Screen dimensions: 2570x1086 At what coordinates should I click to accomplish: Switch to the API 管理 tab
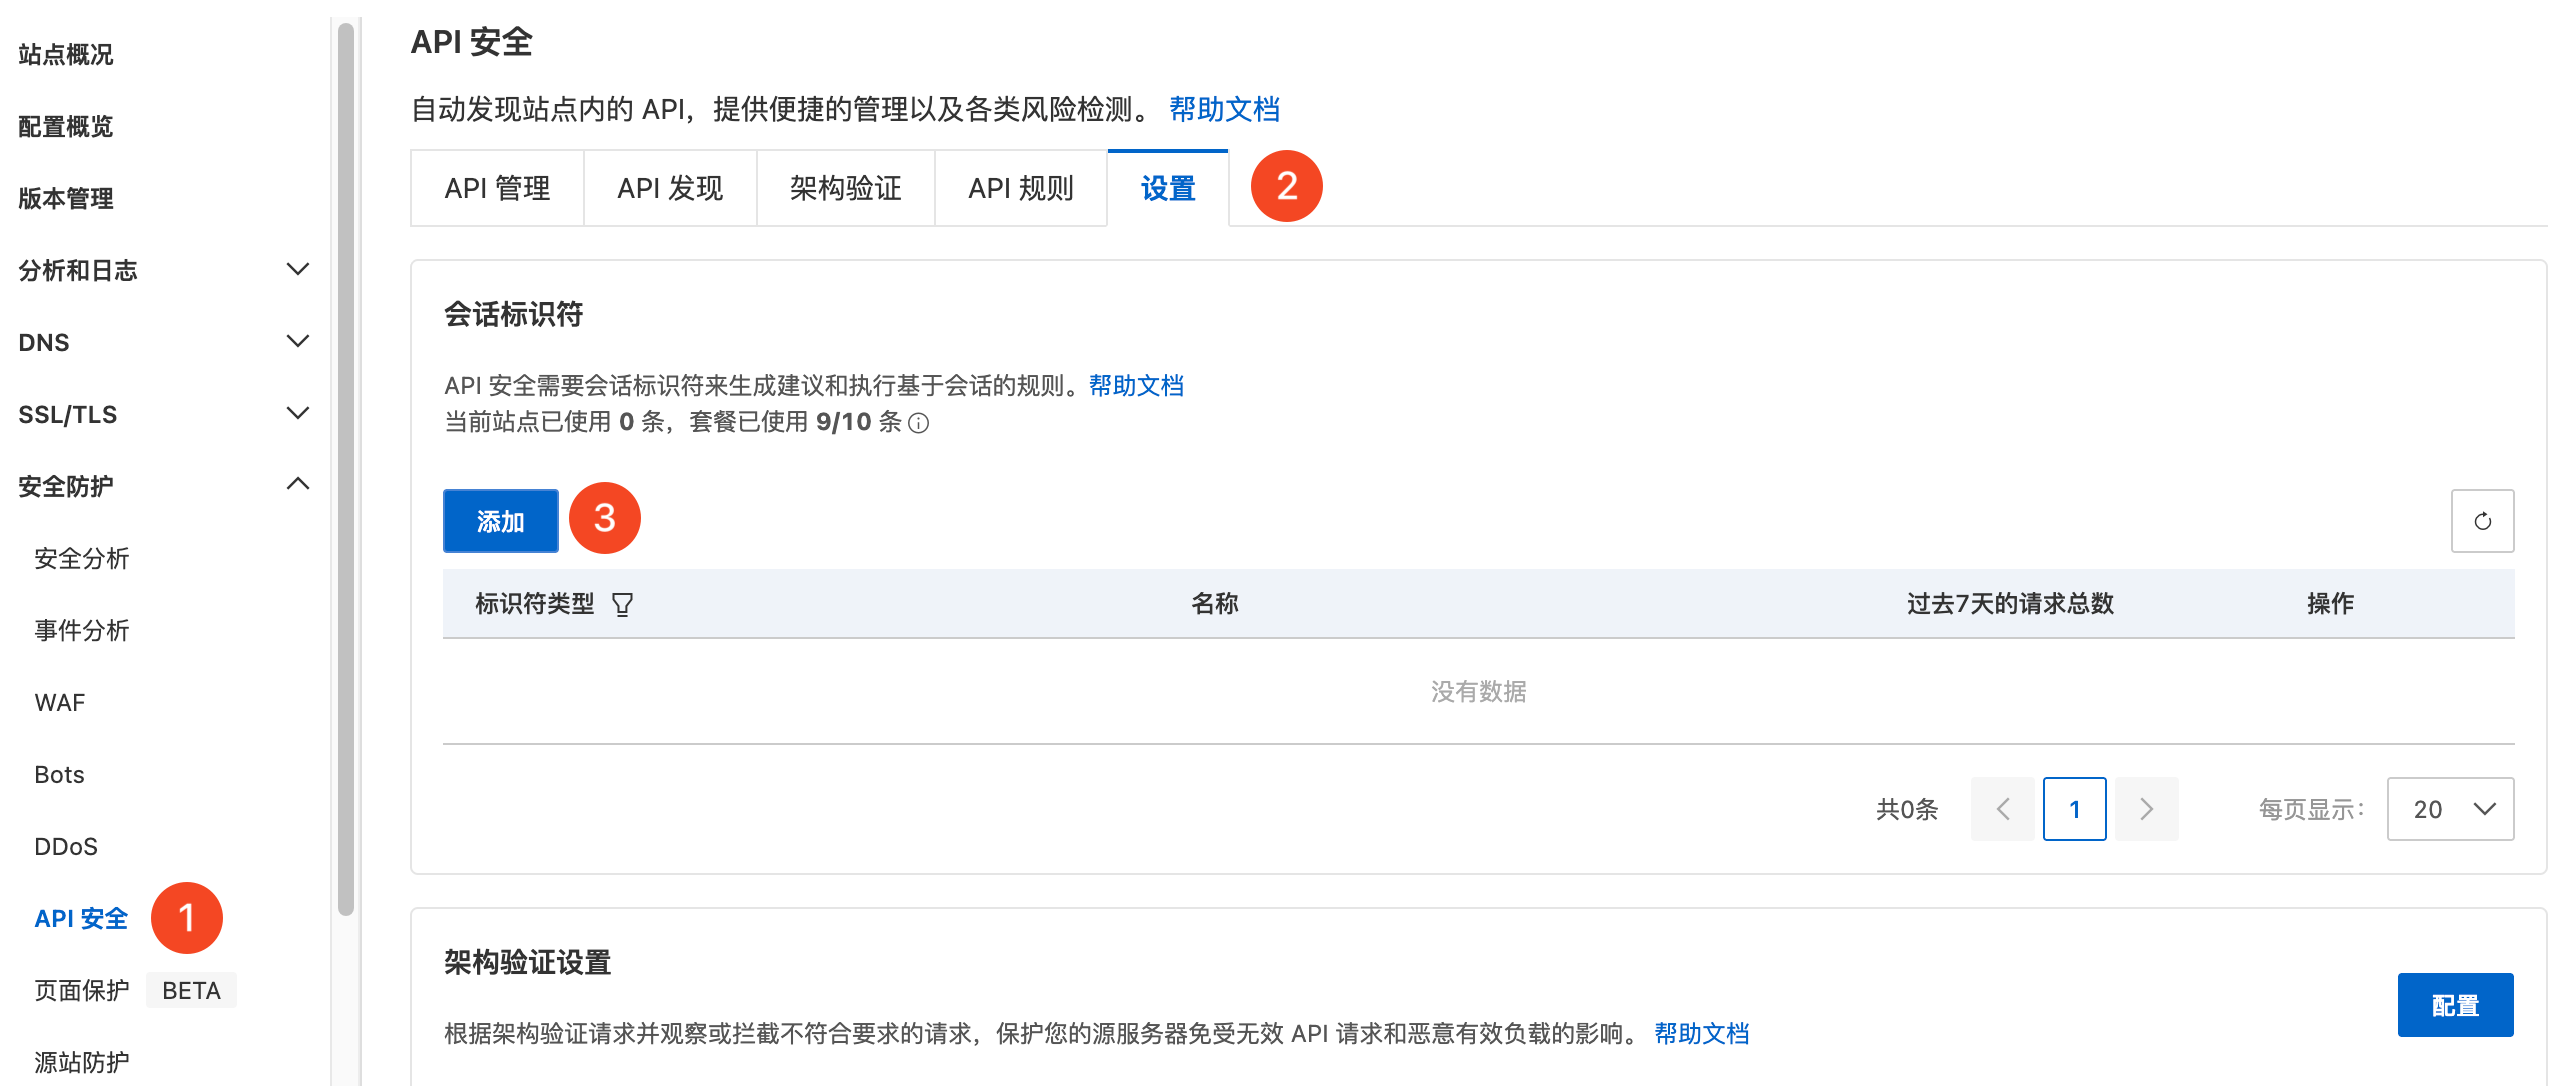[x=497, y=188]
